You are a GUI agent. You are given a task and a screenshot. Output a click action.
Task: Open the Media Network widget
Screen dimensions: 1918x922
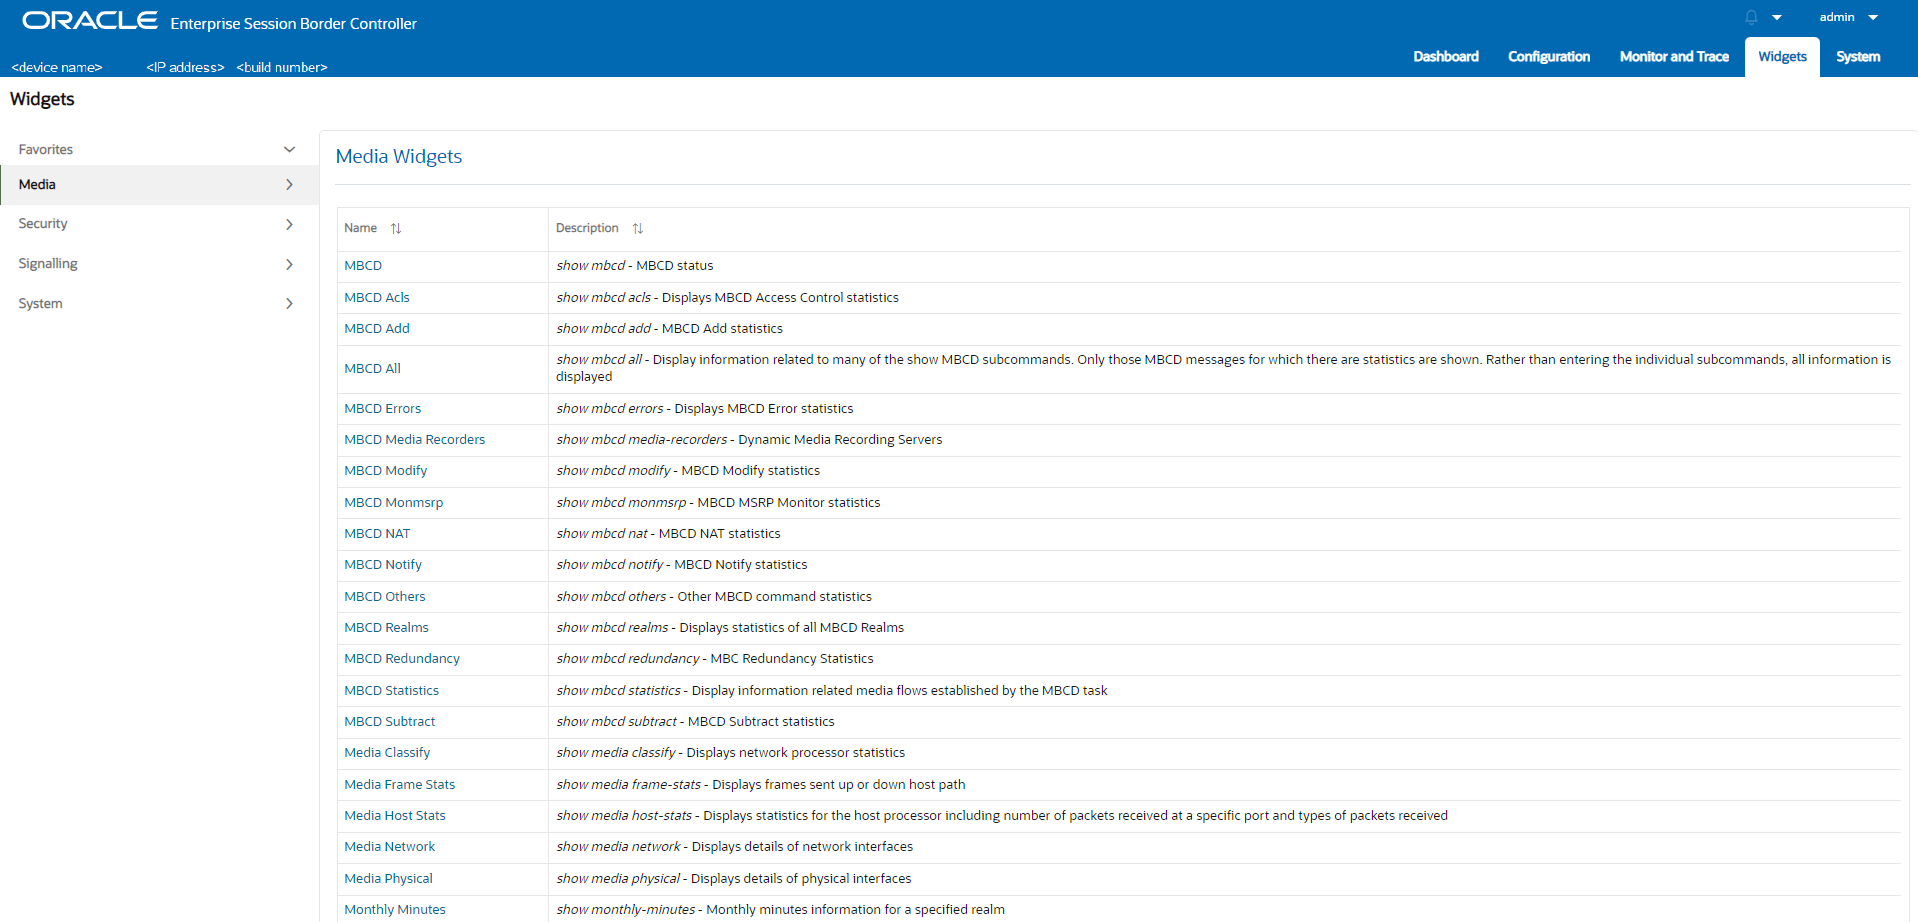pos(389,846)
